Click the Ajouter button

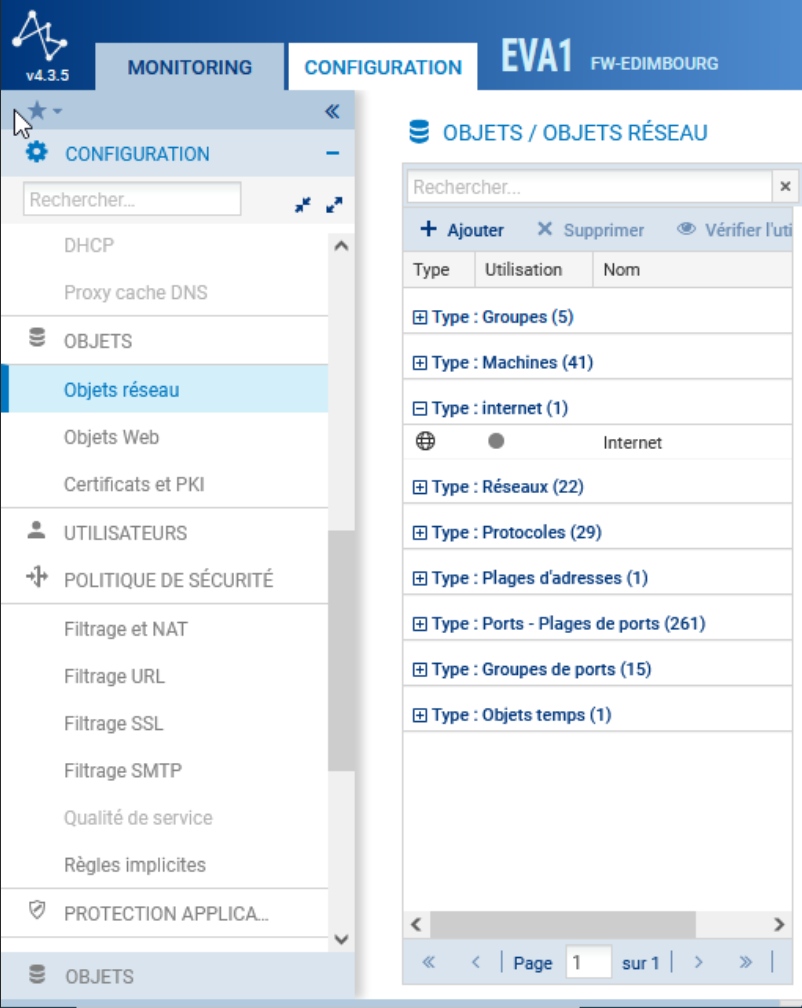pyautogui.click(x=461, y=230)
